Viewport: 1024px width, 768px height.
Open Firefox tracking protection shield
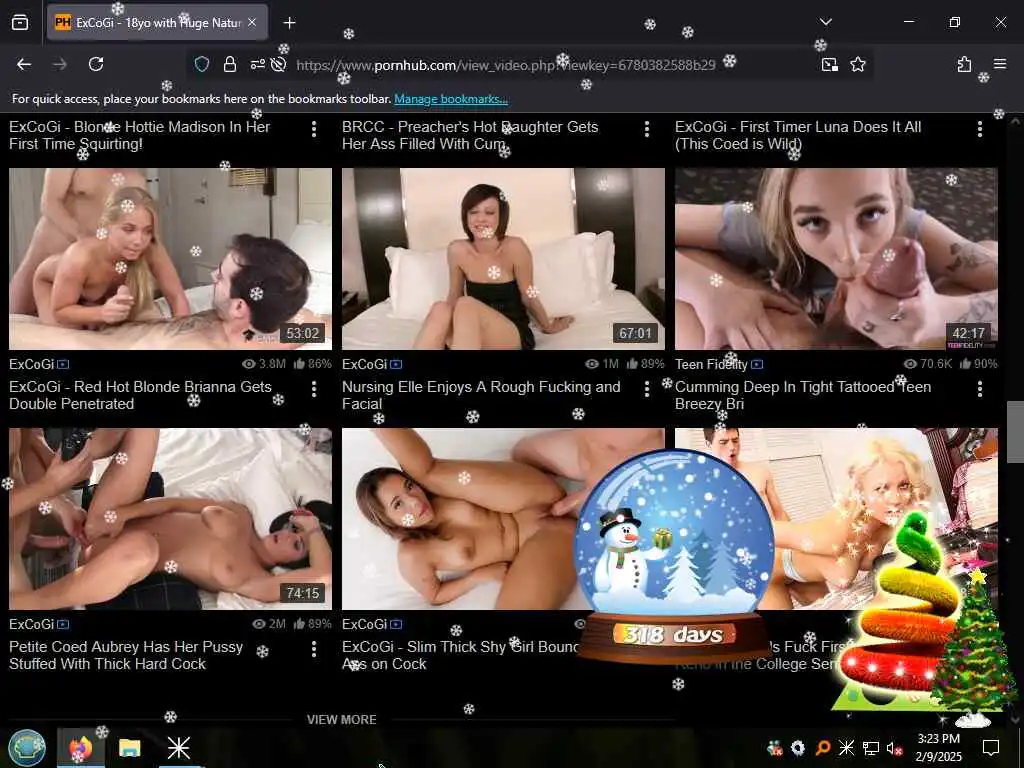tap(202, 64)
